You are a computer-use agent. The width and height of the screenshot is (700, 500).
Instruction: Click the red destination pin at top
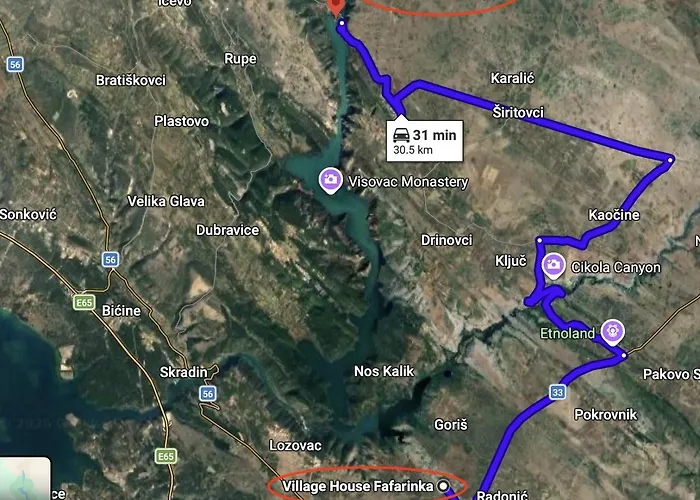[335, 6]
